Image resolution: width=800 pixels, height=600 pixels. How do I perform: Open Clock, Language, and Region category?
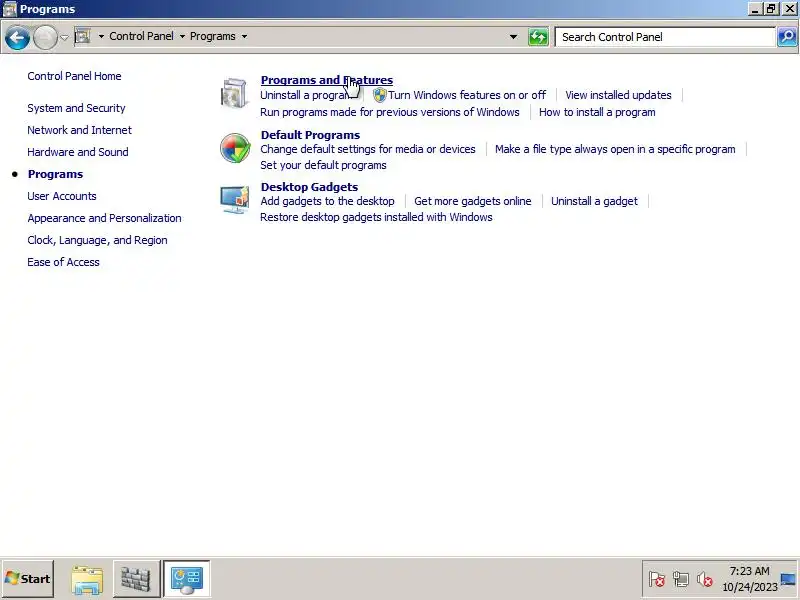click(97, 240)
